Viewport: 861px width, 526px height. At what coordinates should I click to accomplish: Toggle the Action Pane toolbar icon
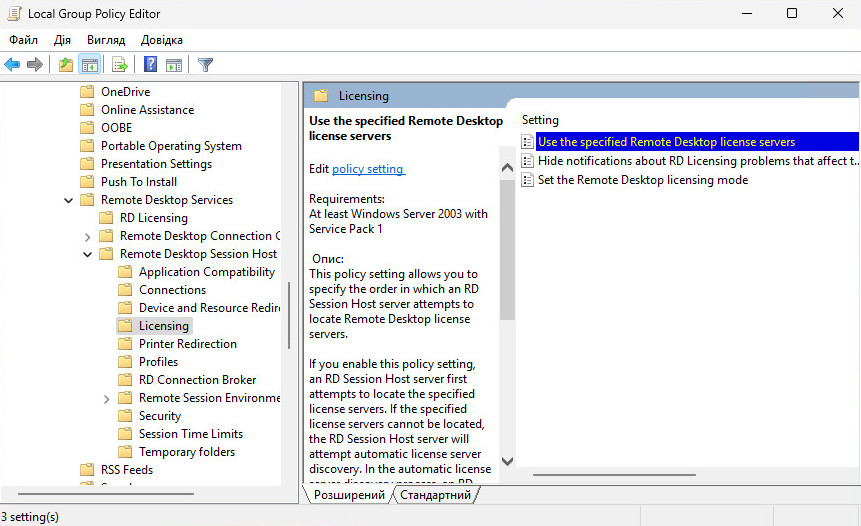click(x=174, y=65)
